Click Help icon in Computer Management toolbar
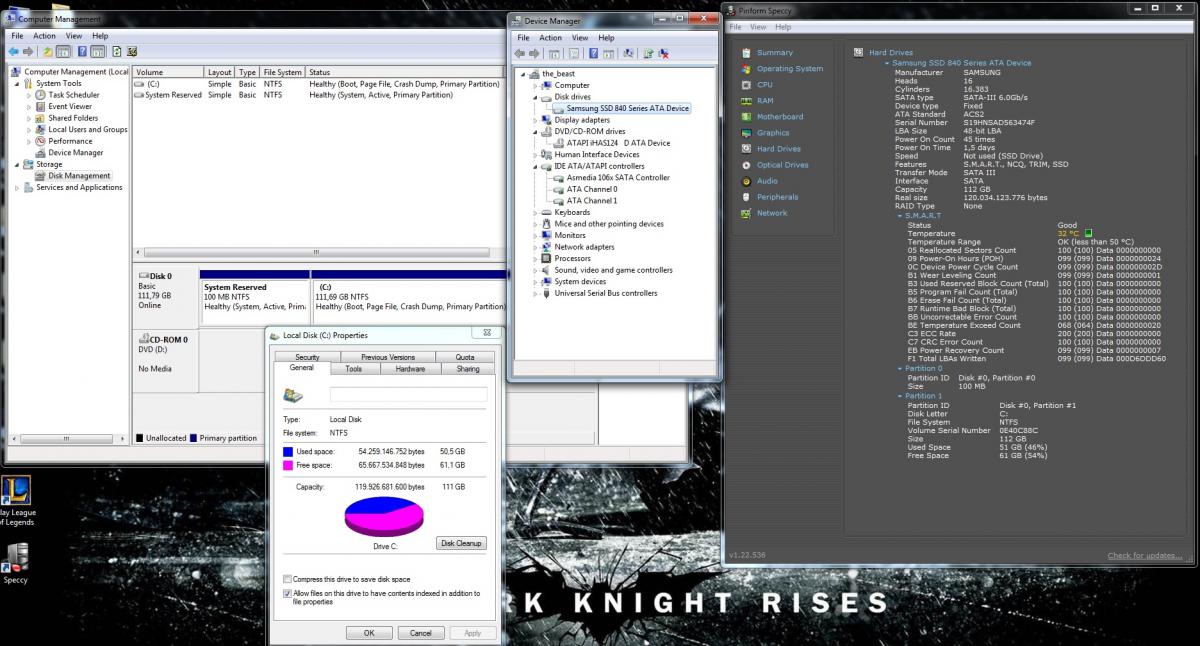 coord(82,52)
